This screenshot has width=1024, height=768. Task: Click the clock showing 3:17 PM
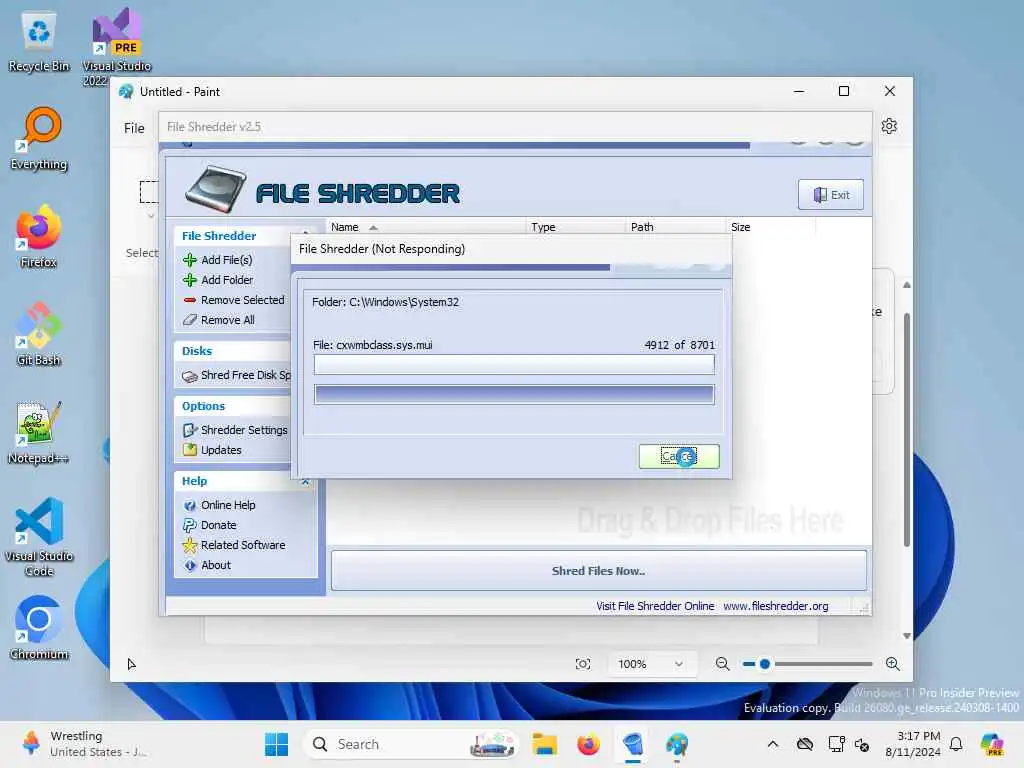(913, 744)
